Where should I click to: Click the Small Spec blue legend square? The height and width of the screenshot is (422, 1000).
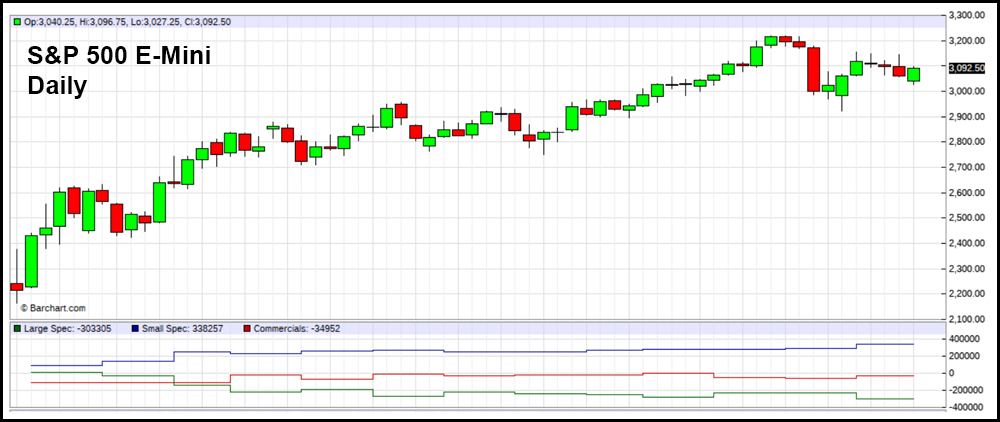135,329
